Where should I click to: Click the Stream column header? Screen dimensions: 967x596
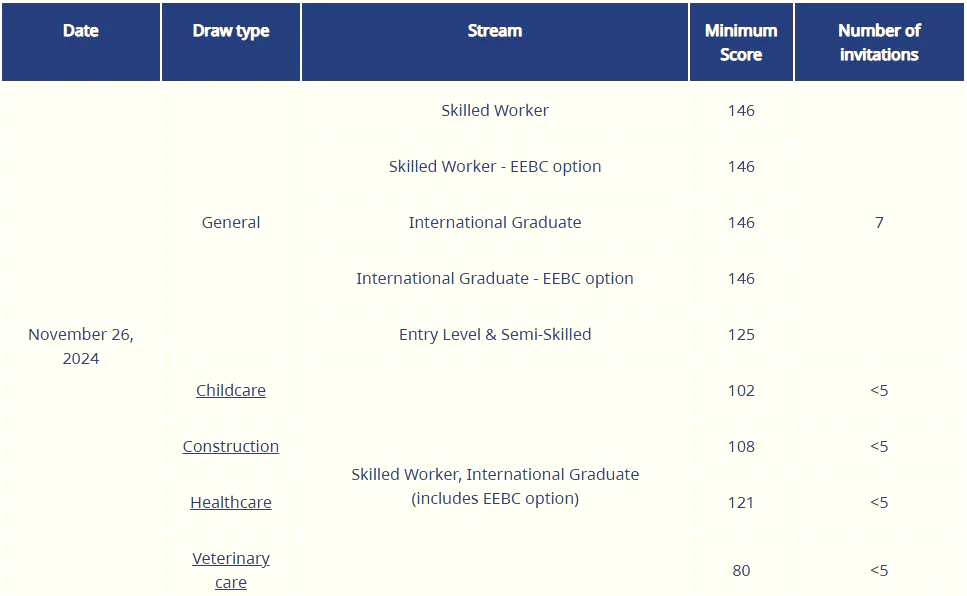[x=495, y=42]
